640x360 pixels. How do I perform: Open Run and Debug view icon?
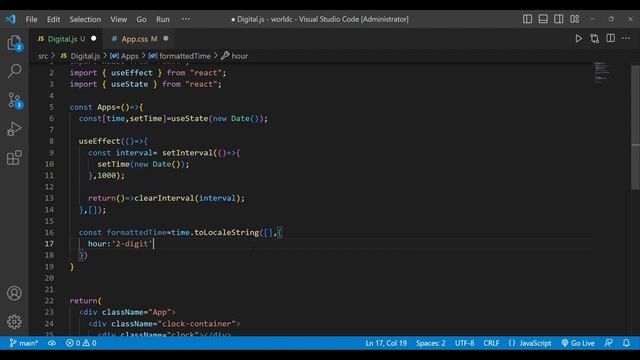pyautogui.click(x=14, y=129)
